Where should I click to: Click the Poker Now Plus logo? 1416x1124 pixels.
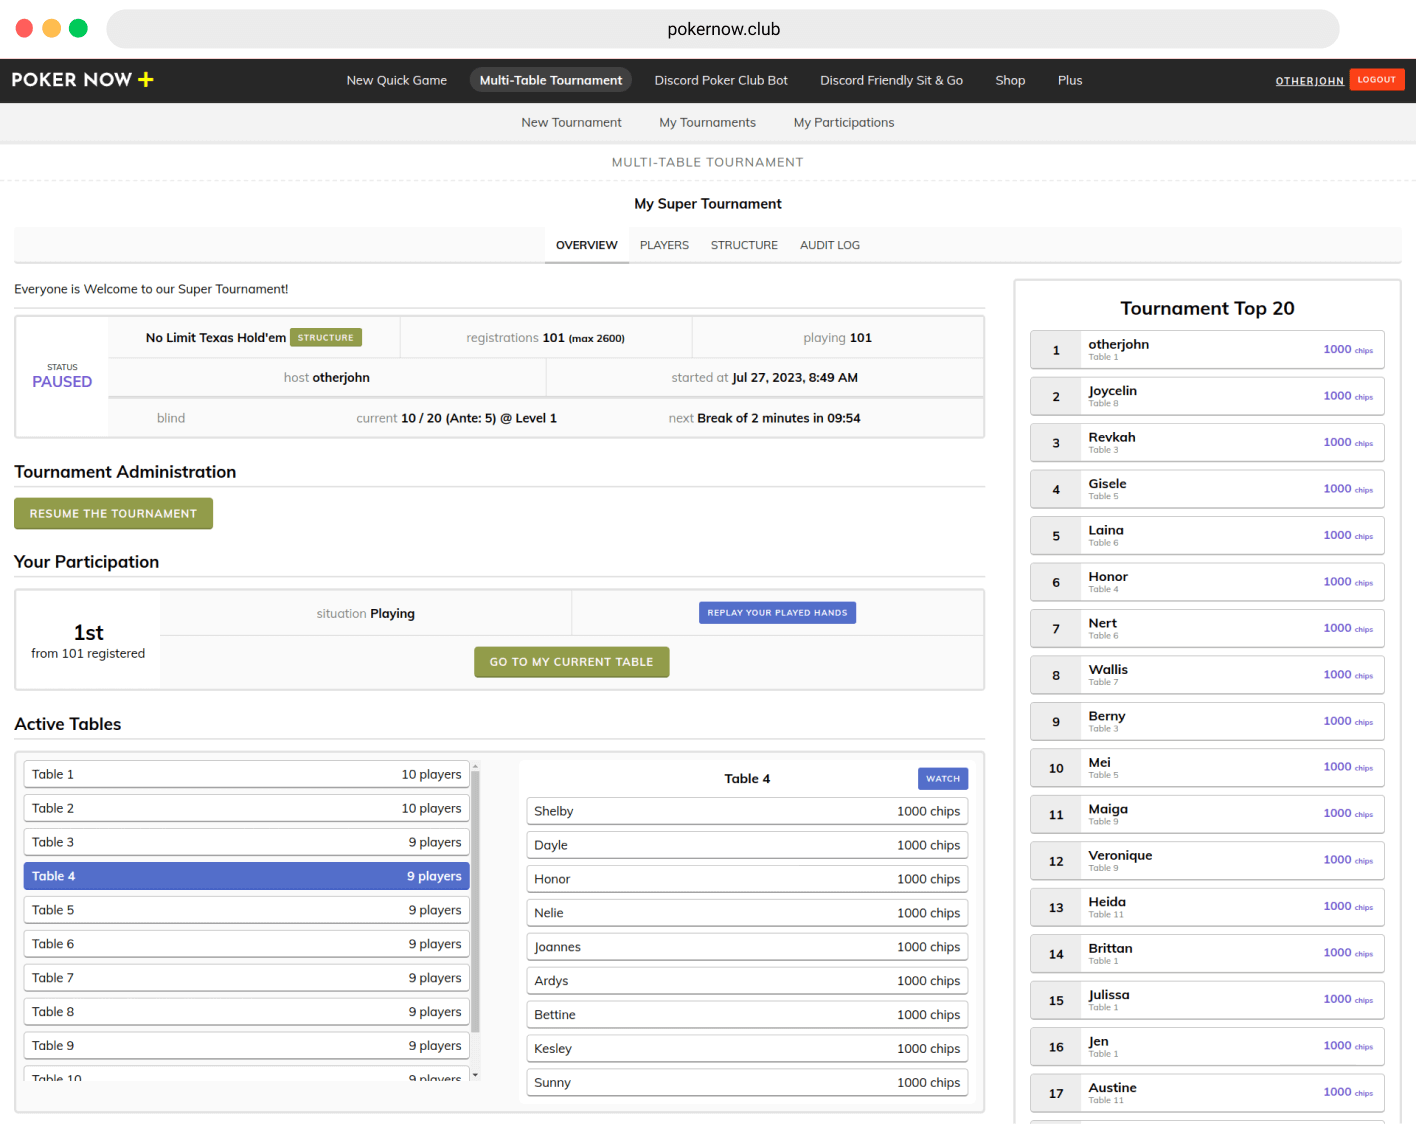(82, 80)
